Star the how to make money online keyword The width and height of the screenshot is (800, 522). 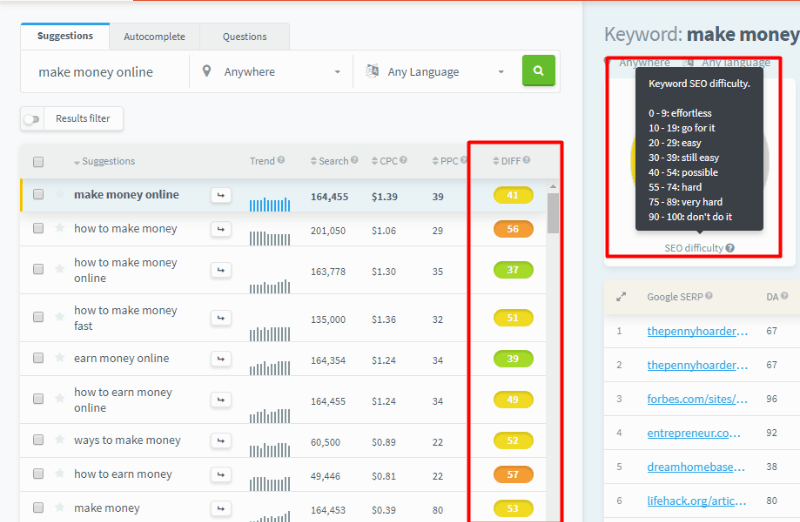pos(60,268)
